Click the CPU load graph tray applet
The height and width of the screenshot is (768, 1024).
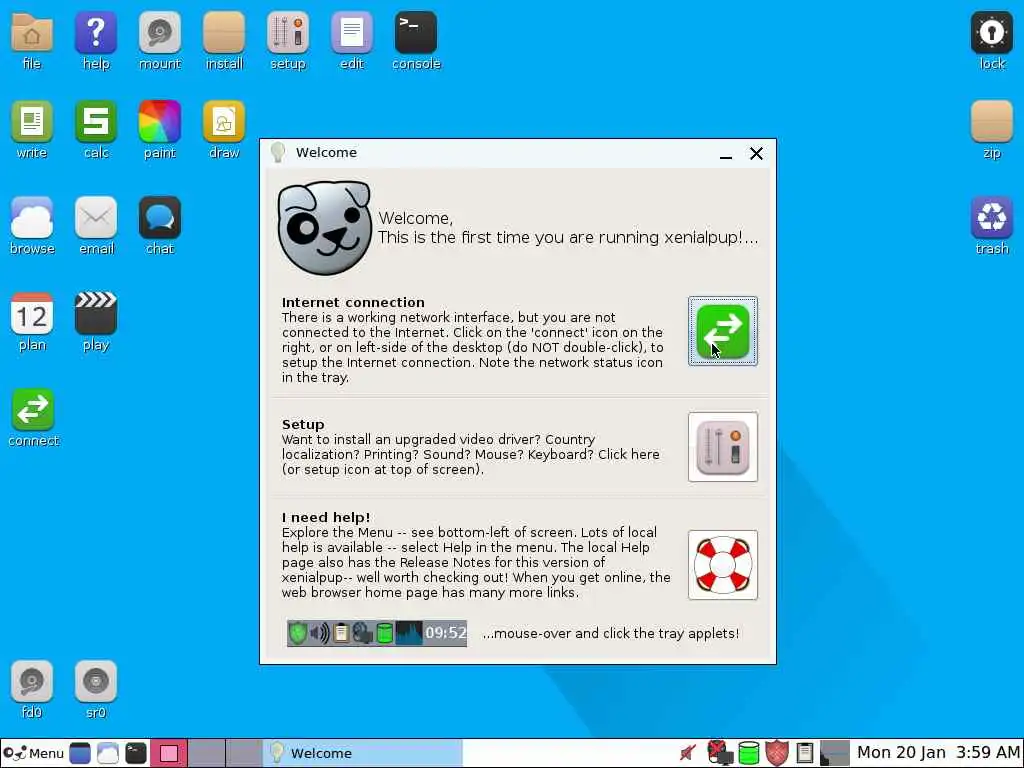click(x=835, y=753)
